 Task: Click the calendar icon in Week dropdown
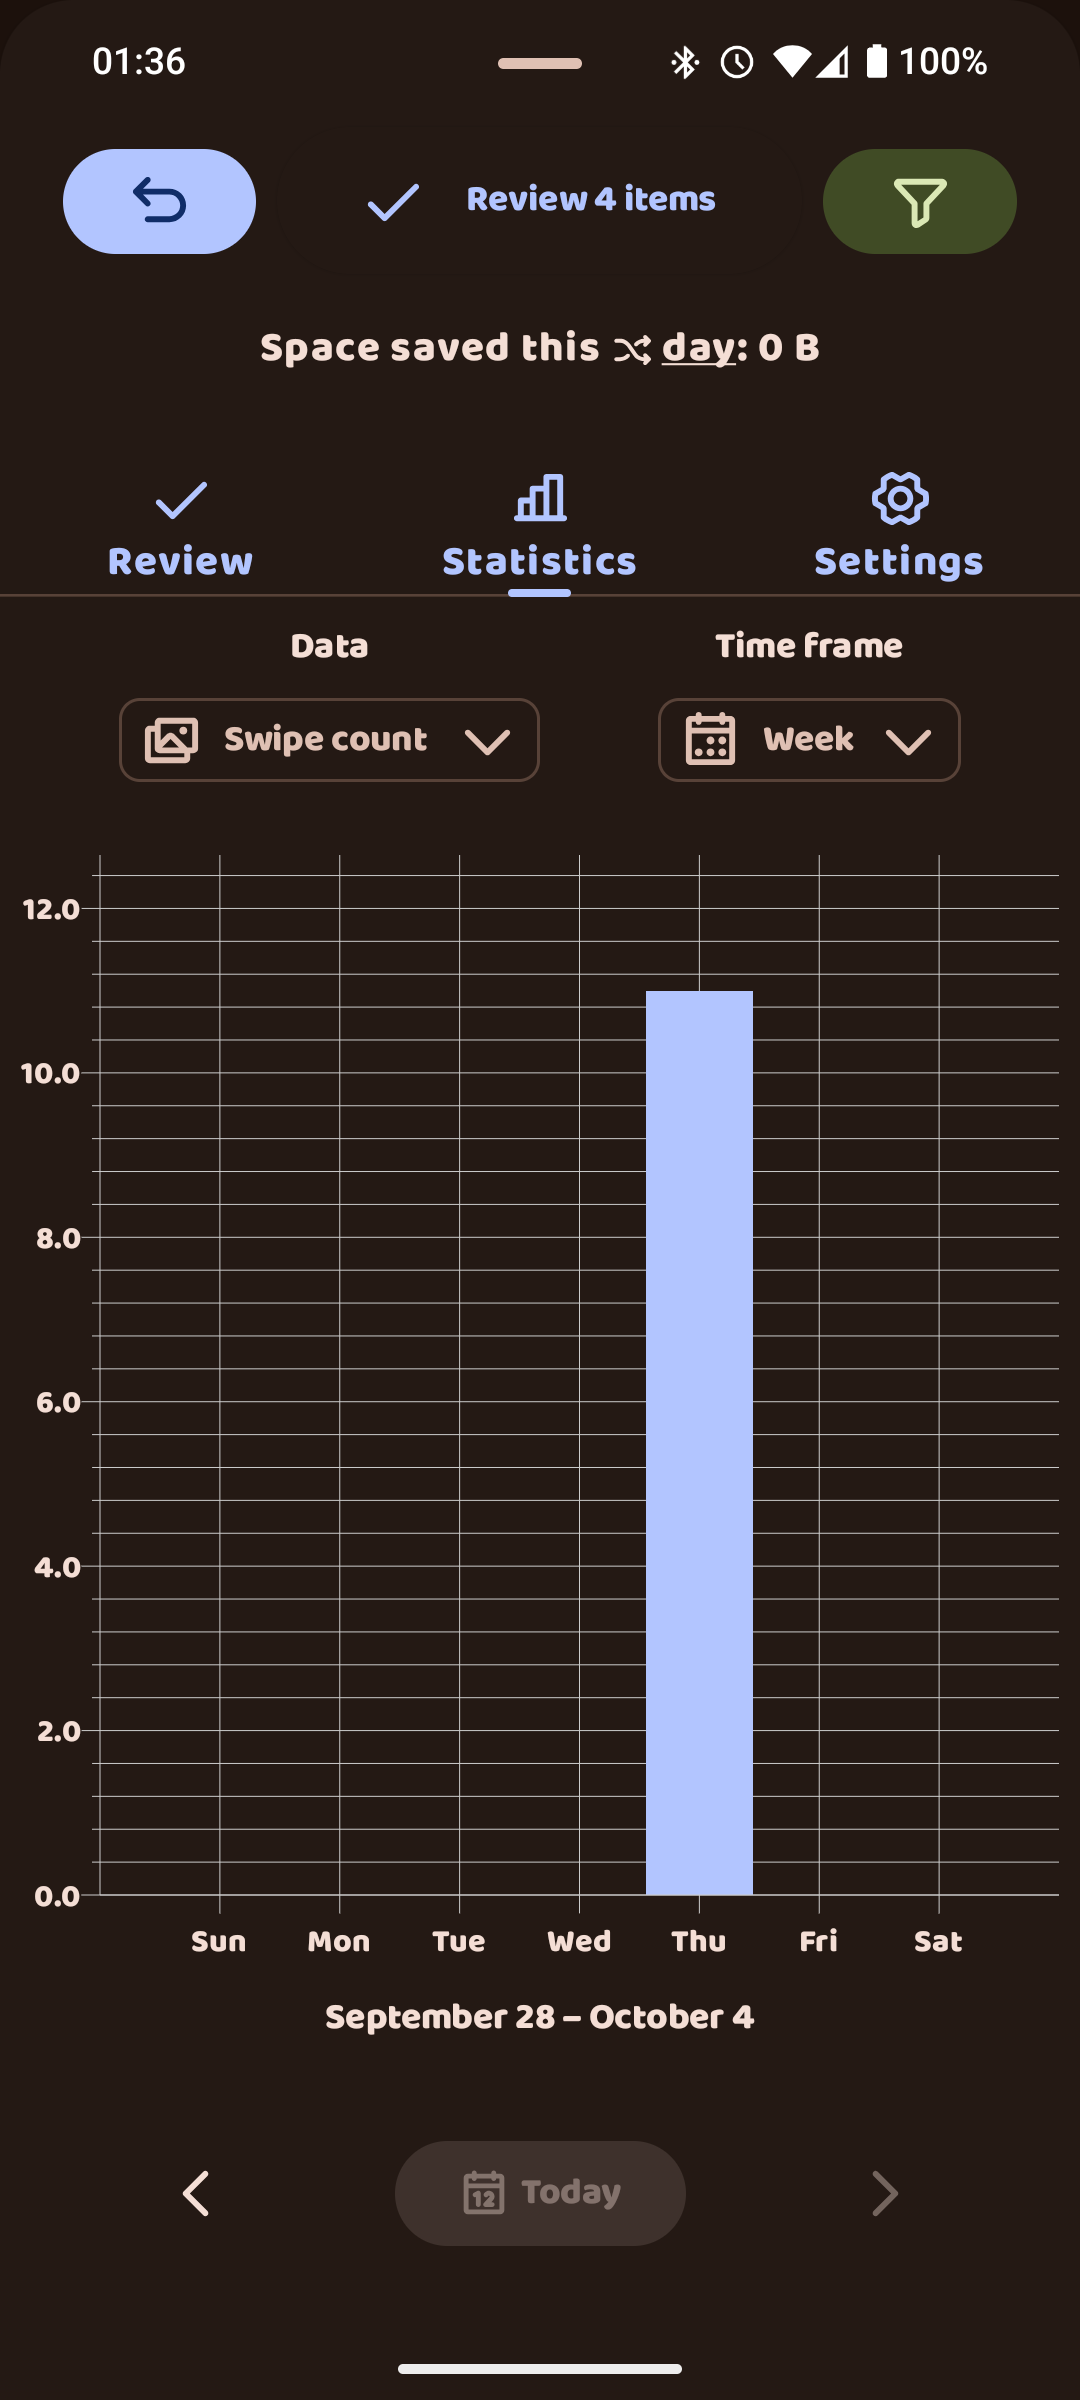(710, 740)
